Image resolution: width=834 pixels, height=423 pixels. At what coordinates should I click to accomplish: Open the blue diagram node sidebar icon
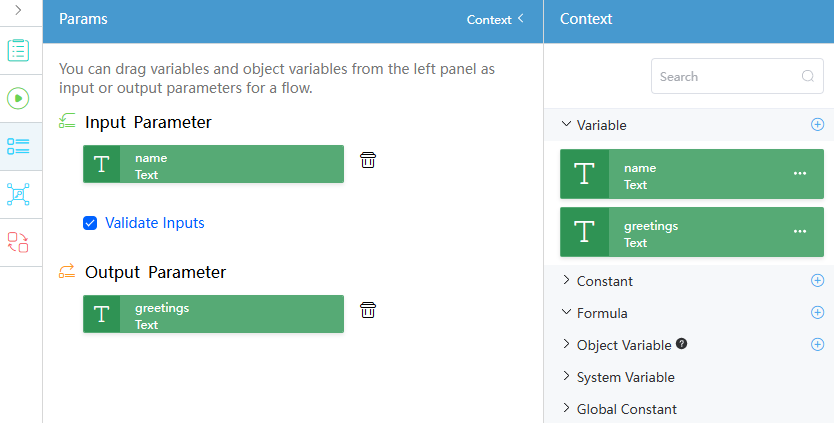click(18, 194)
